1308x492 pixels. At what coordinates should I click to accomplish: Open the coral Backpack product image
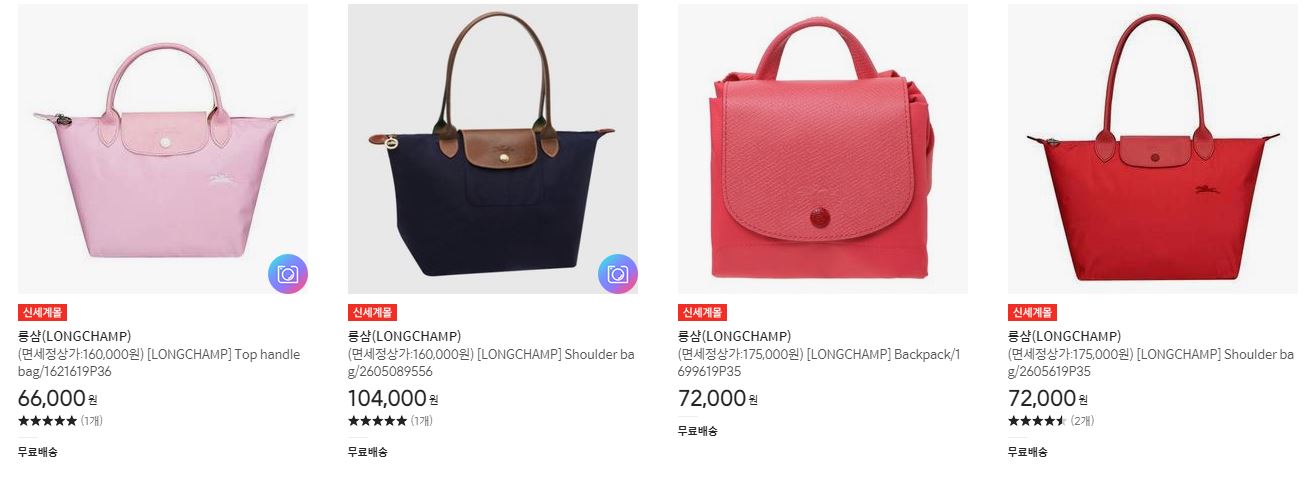pos(823,149)
